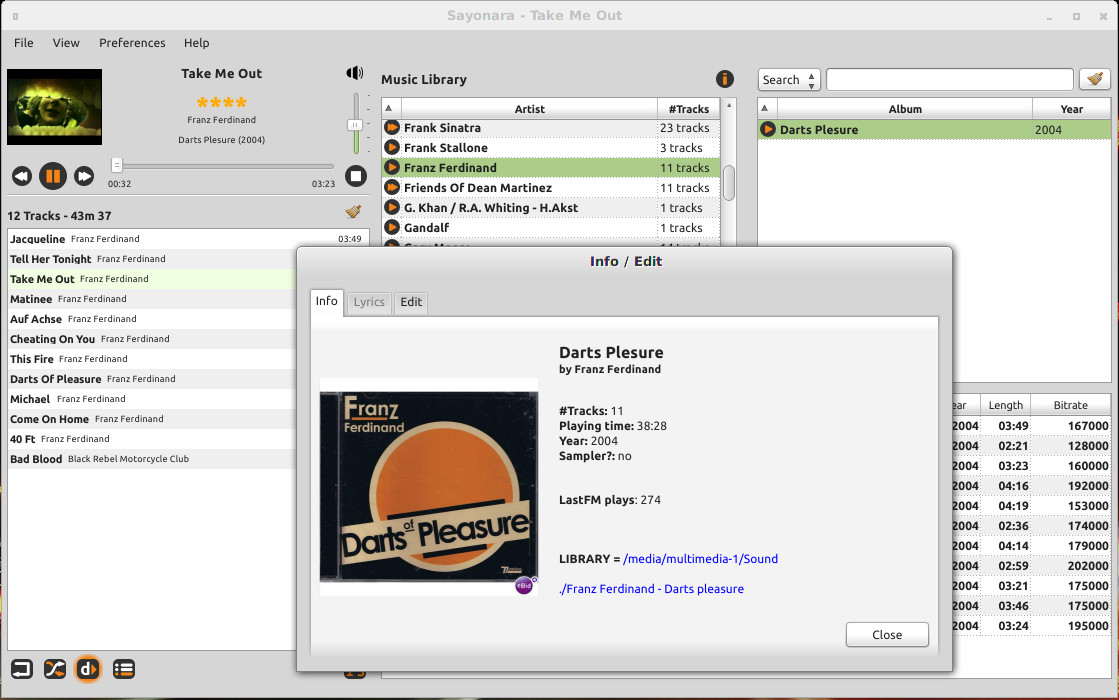Screen dimensions: 1119x700
Task: Select the Michael track in the playlist
Action: pos(153,399)
